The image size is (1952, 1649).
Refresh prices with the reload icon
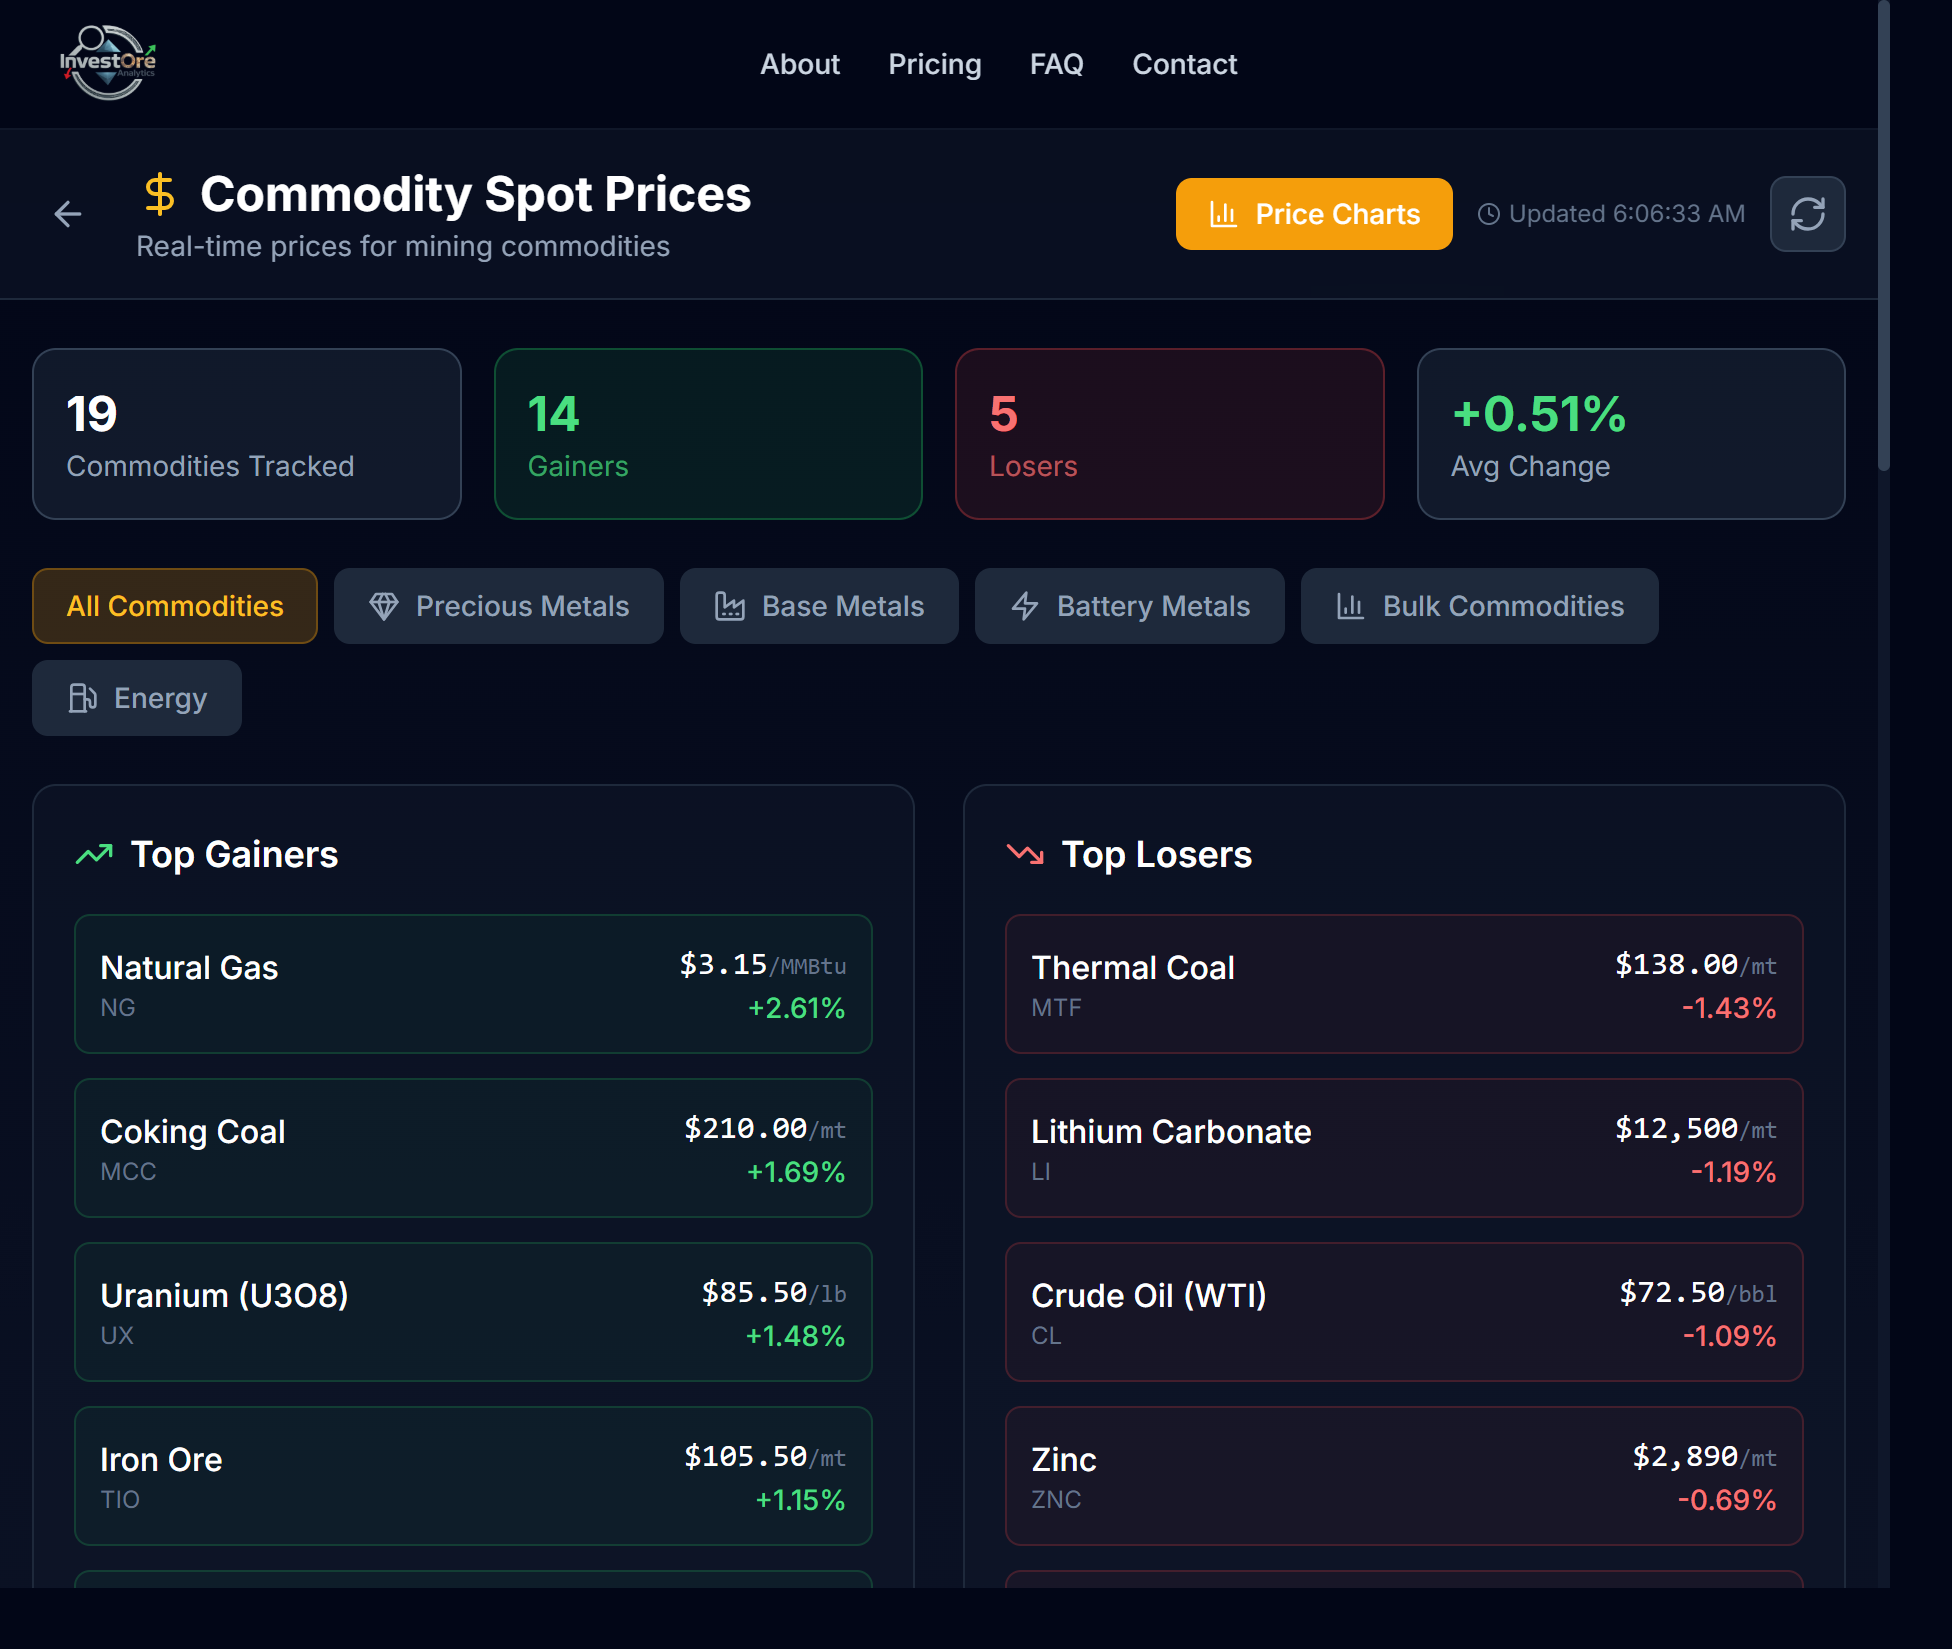pyautogui.click(x=1807, y=214)
